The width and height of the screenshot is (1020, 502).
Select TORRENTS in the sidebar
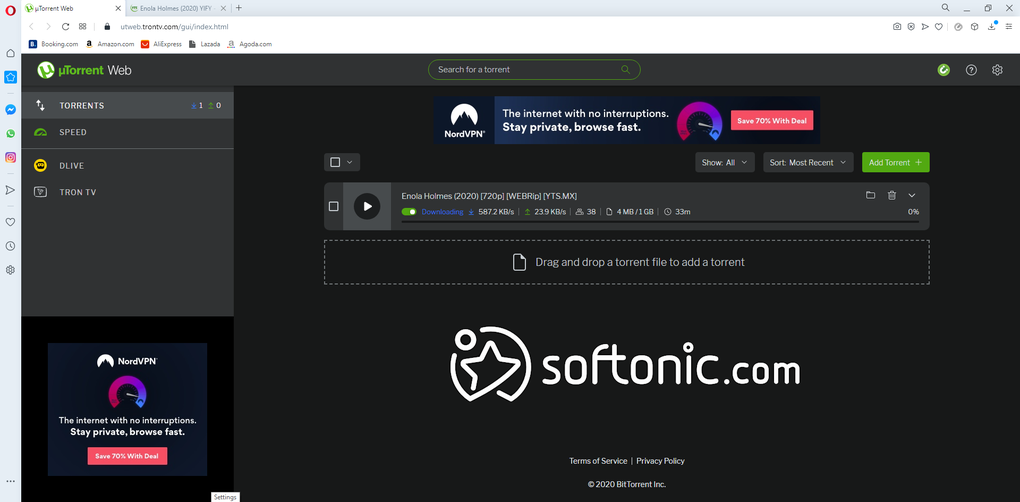(128, 105)
